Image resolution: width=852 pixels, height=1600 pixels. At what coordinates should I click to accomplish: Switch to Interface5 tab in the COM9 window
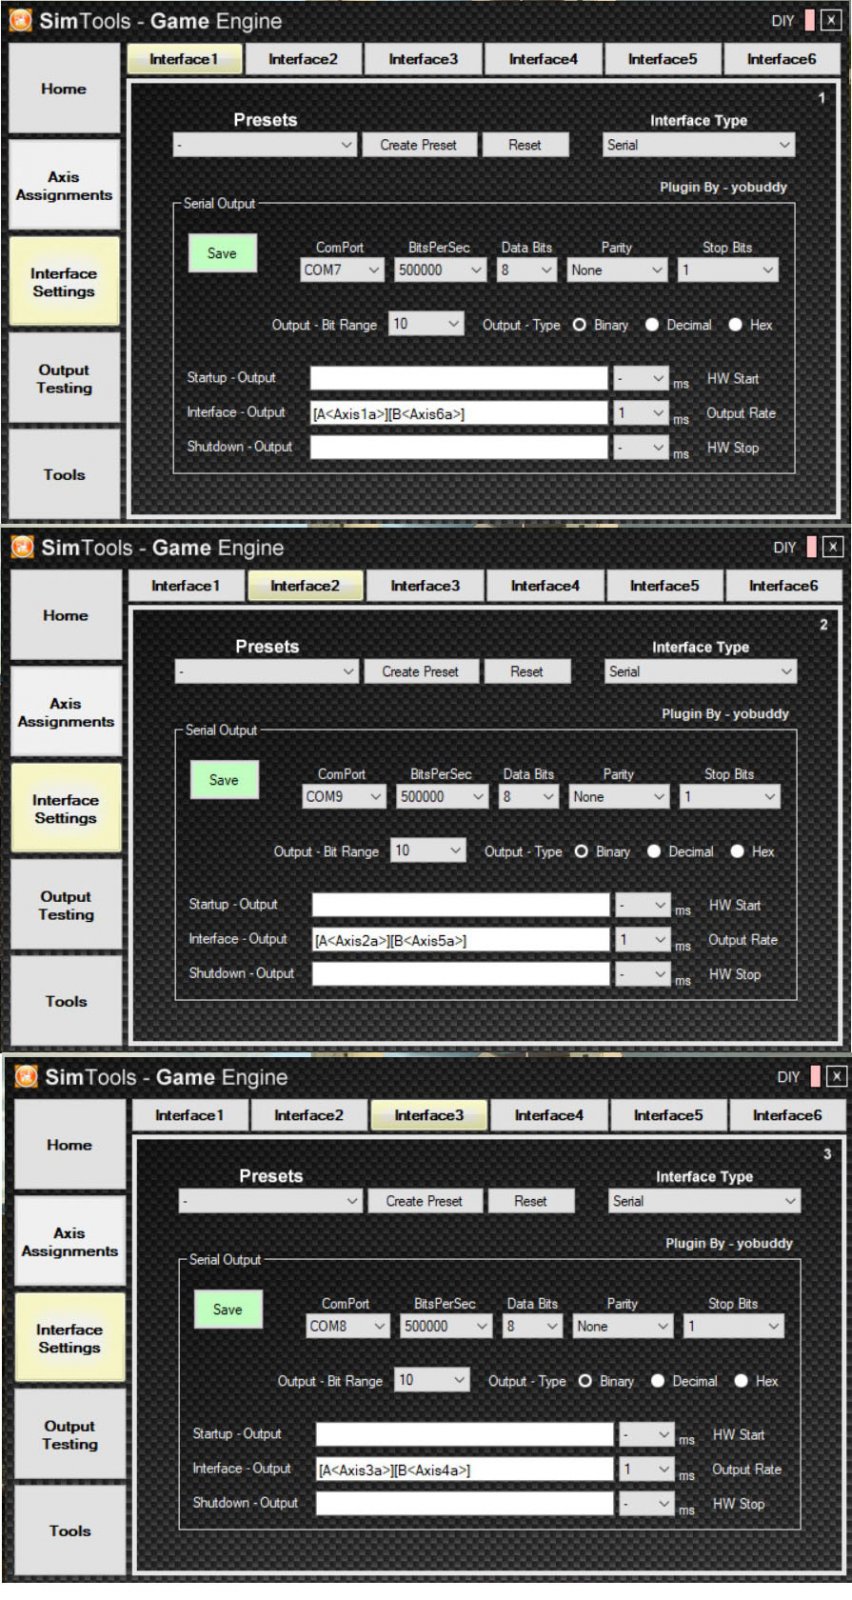click(665, 586)
